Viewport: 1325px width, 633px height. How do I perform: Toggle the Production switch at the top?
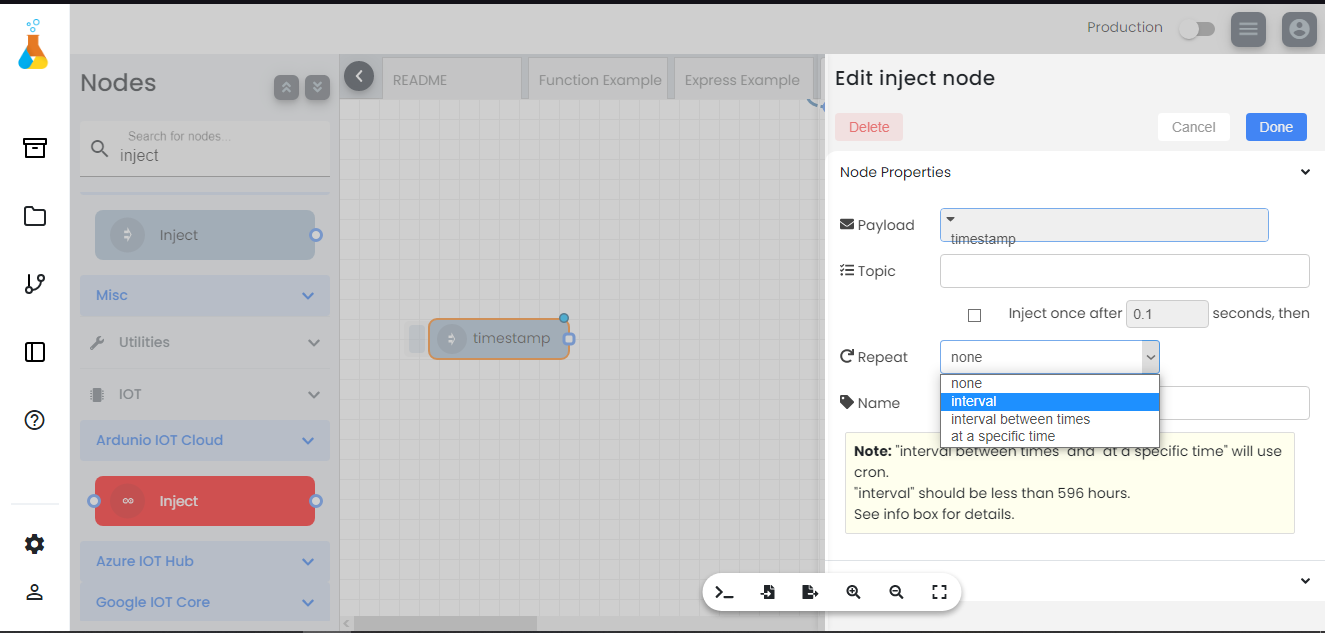point(1196,29)
